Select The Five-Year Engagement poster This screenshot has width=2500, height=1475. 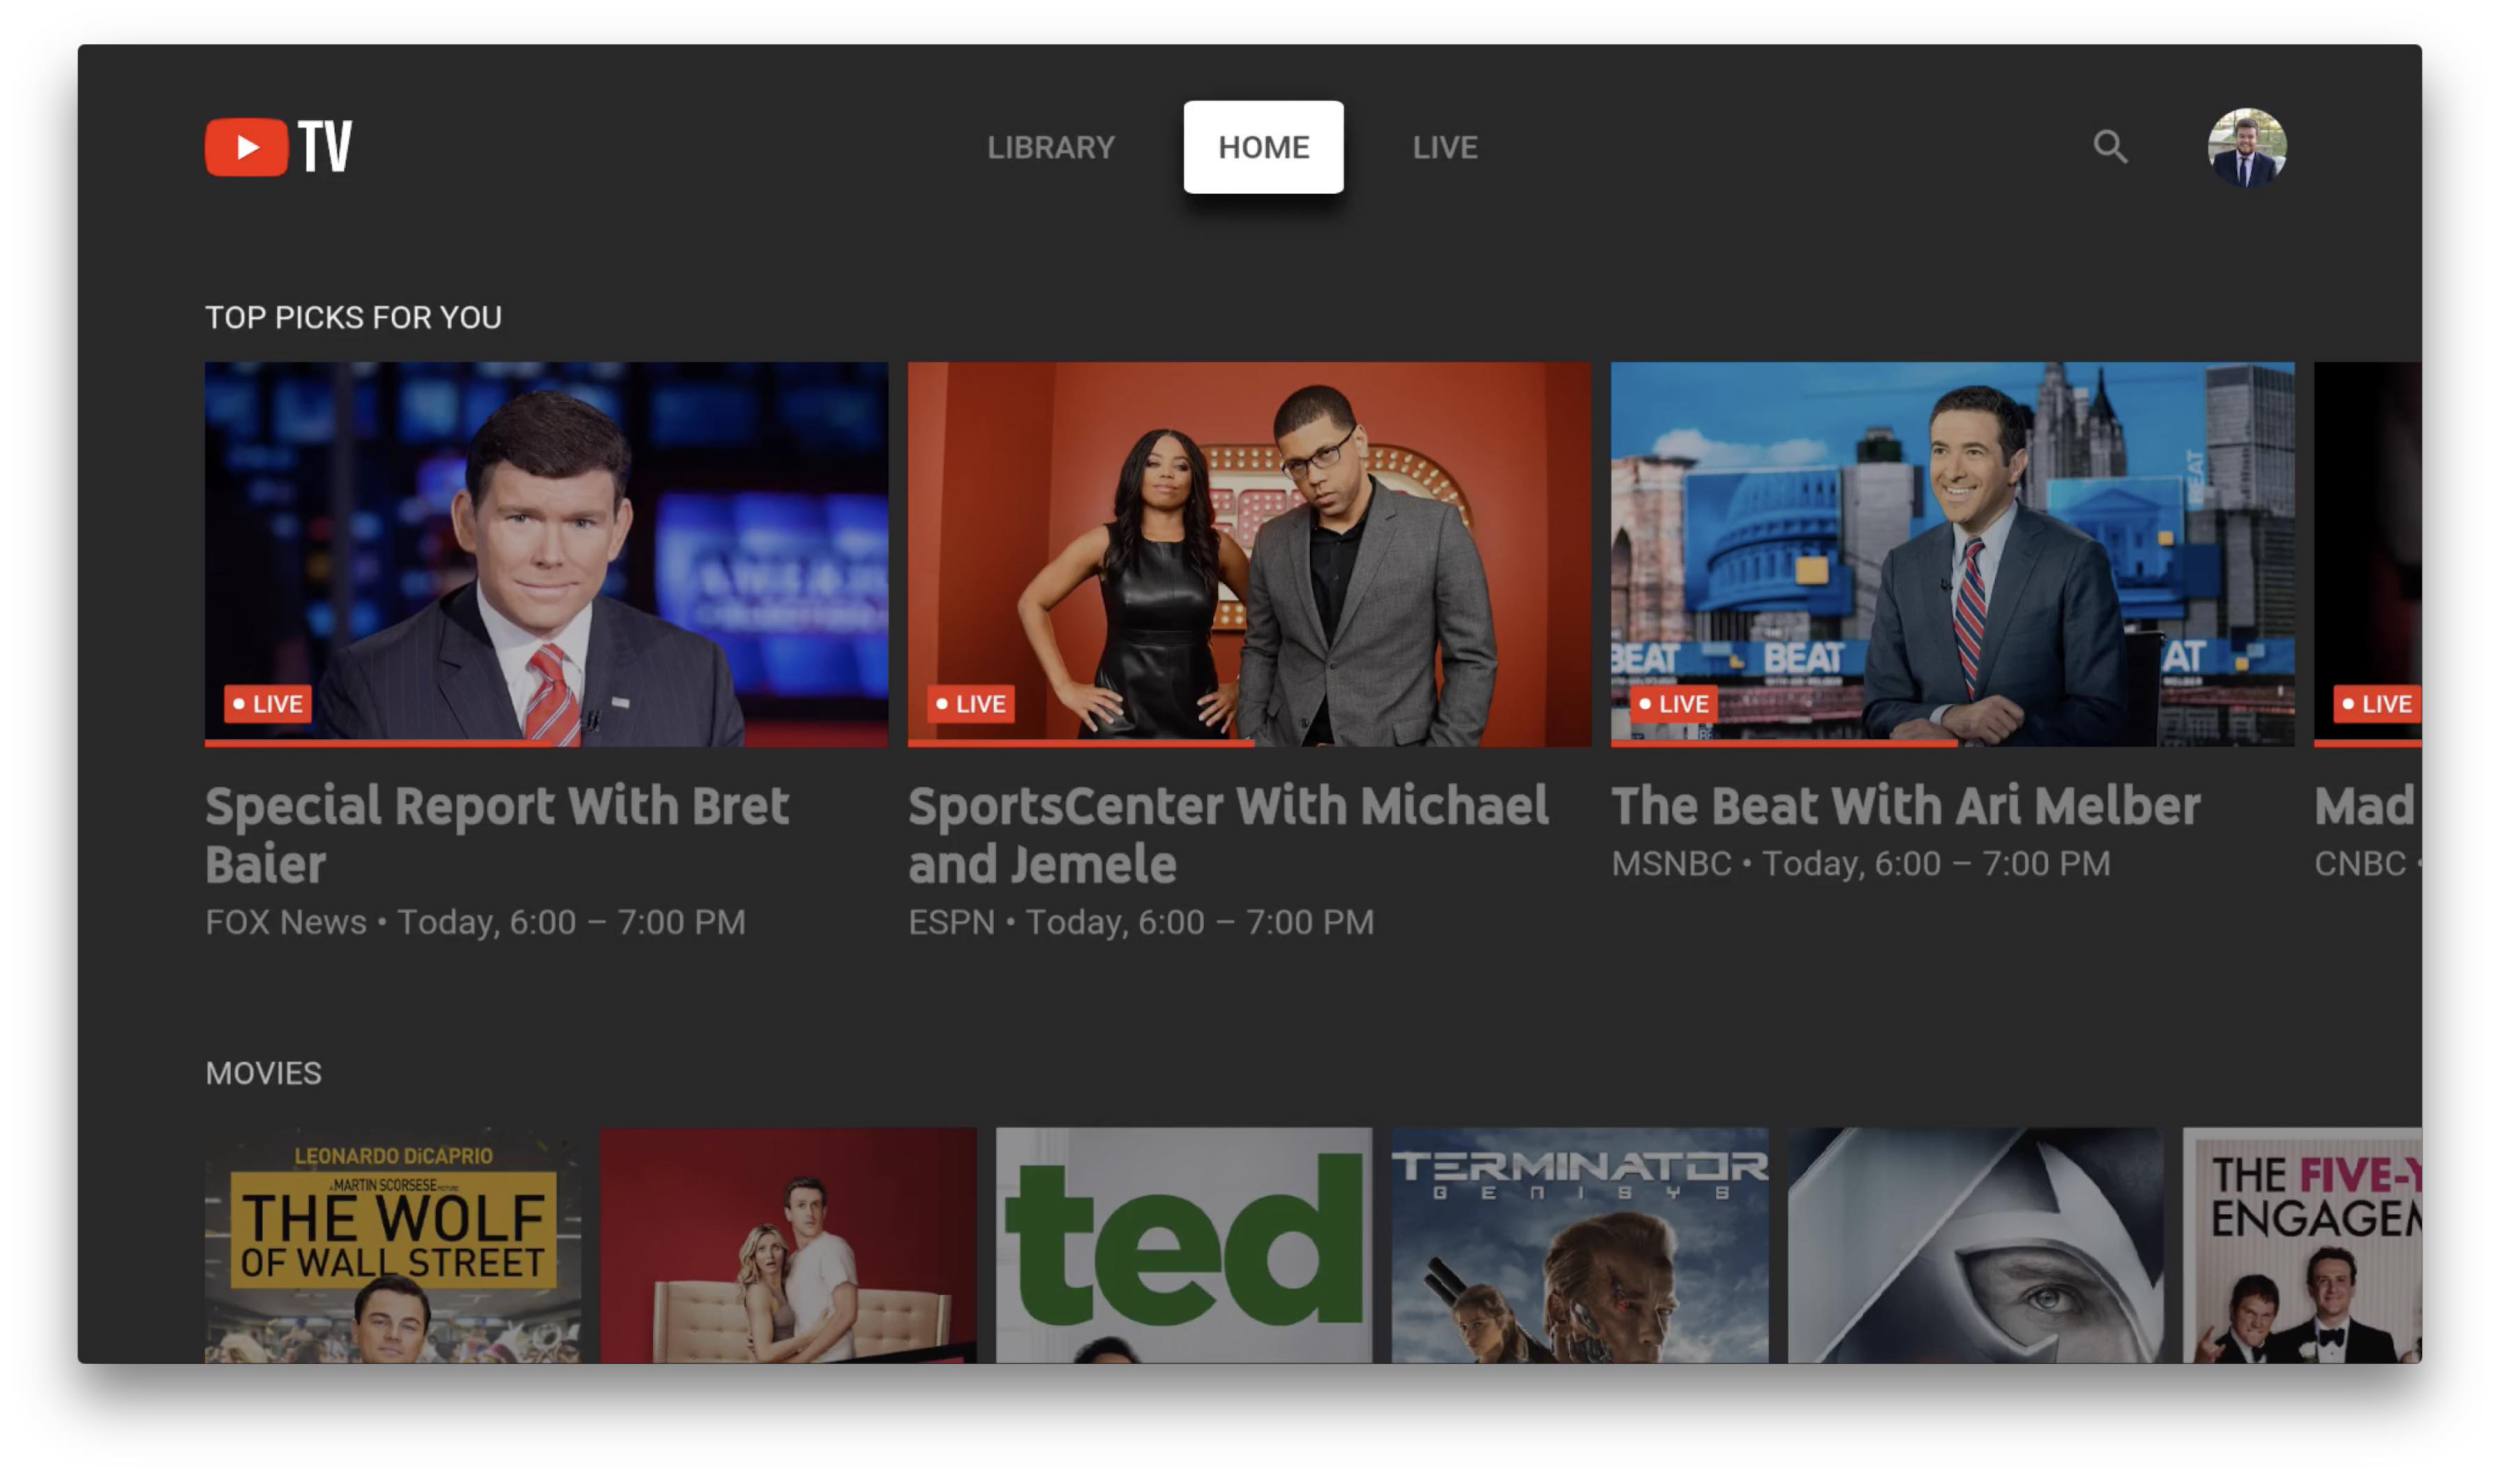(2301, 1245)
